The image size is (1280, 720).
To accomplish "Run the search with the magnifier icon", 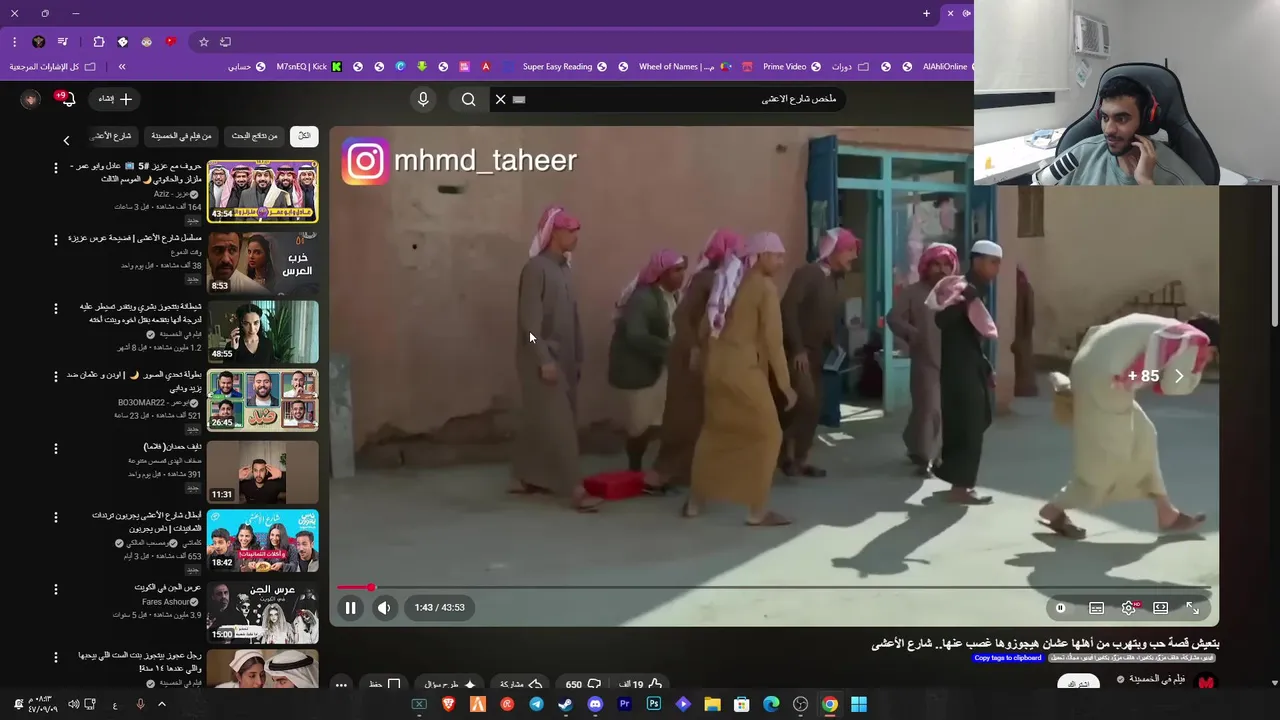I will point(468,99).
